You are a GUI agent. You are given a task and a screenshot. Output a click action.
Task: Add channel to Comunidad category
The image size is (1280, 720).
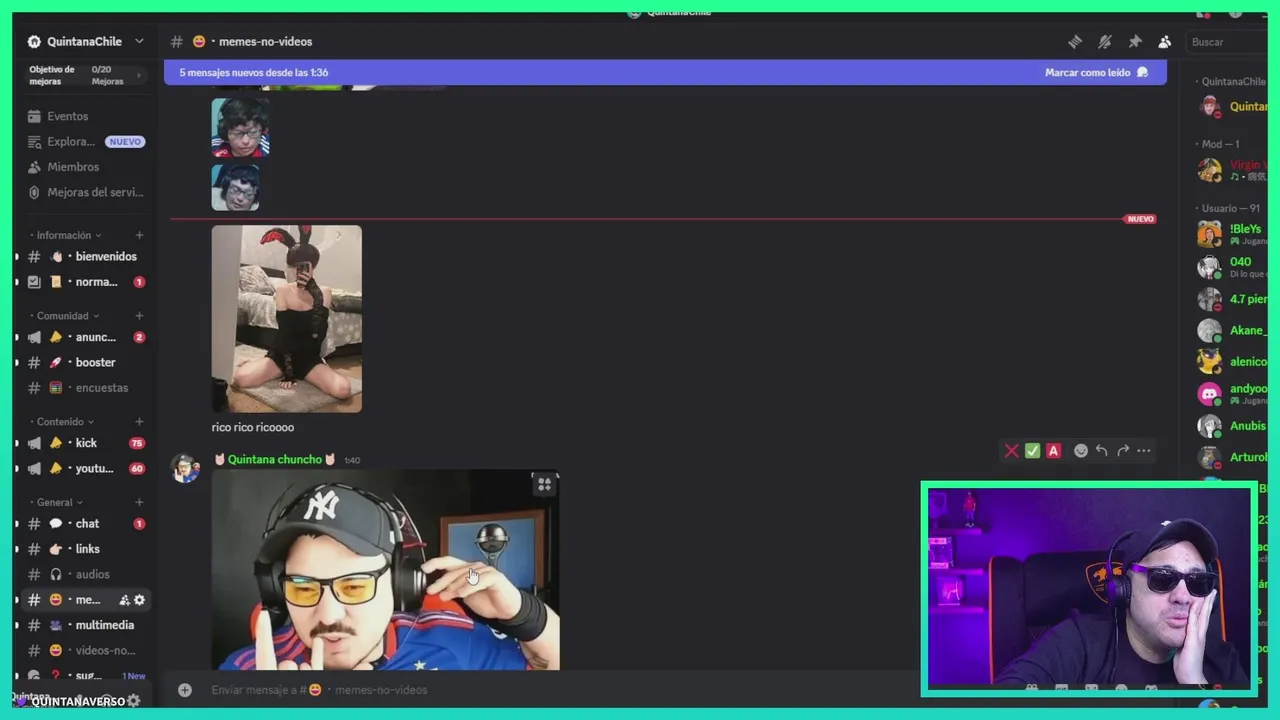(x=139, y=316)
